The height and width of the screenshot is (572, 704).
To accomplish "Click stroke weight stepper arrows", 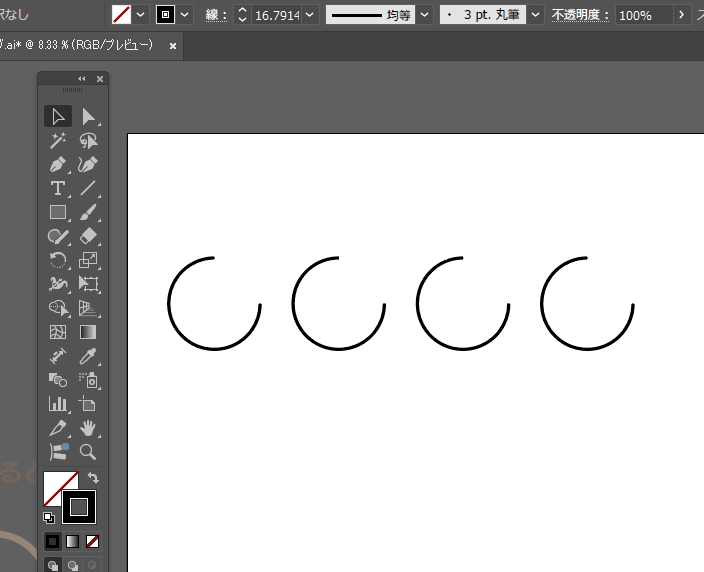I will click(242, 15).
